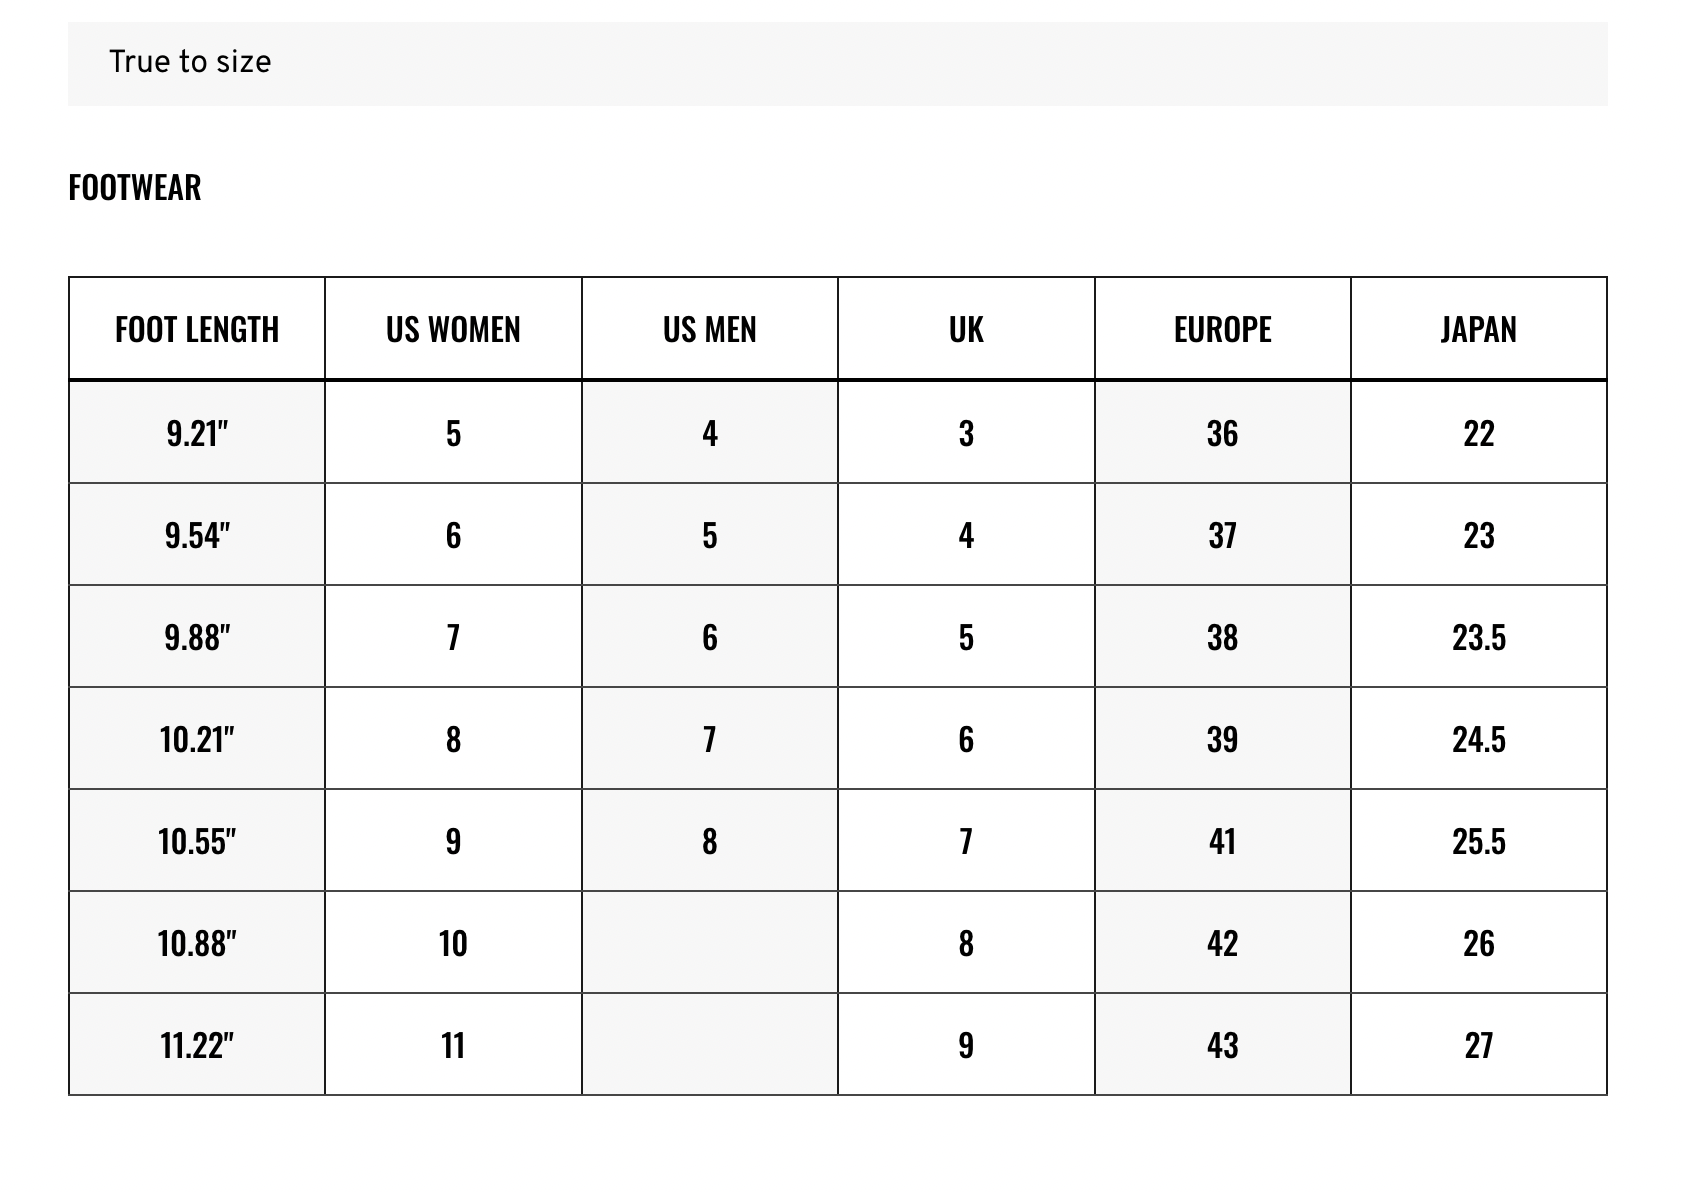
Task: Click the US MEN column header
Action: pyautogui.click(x=710, y=329)
